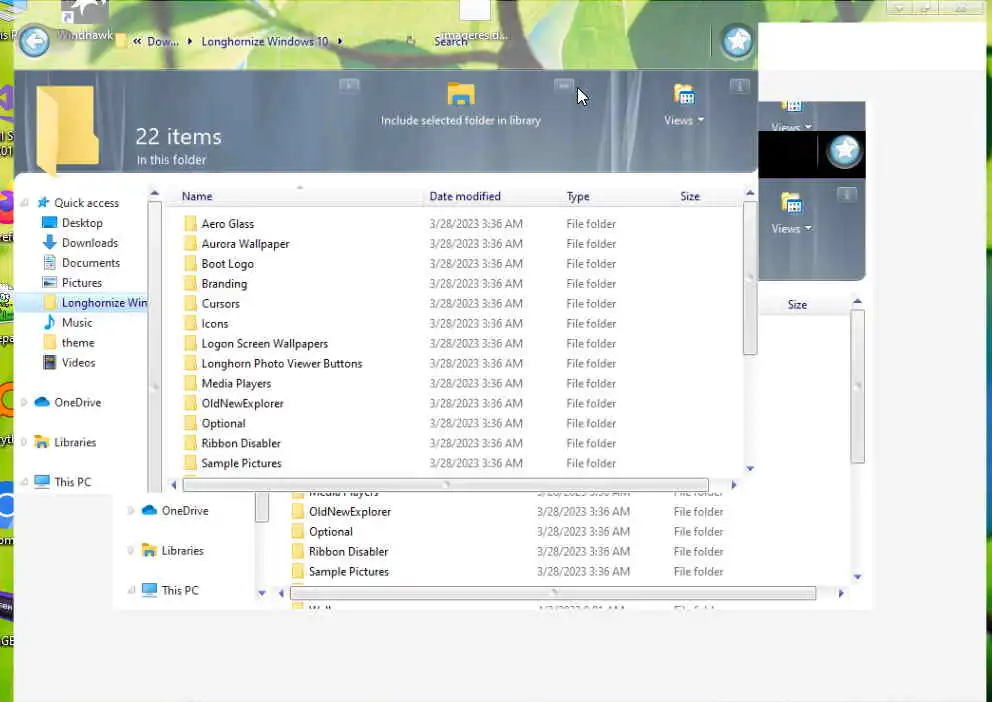Image resolution: width=992 pixels, height=702 pixels.
Task: Select Sample Pictures folder icon in front window
Action: (x=190, y=463)
